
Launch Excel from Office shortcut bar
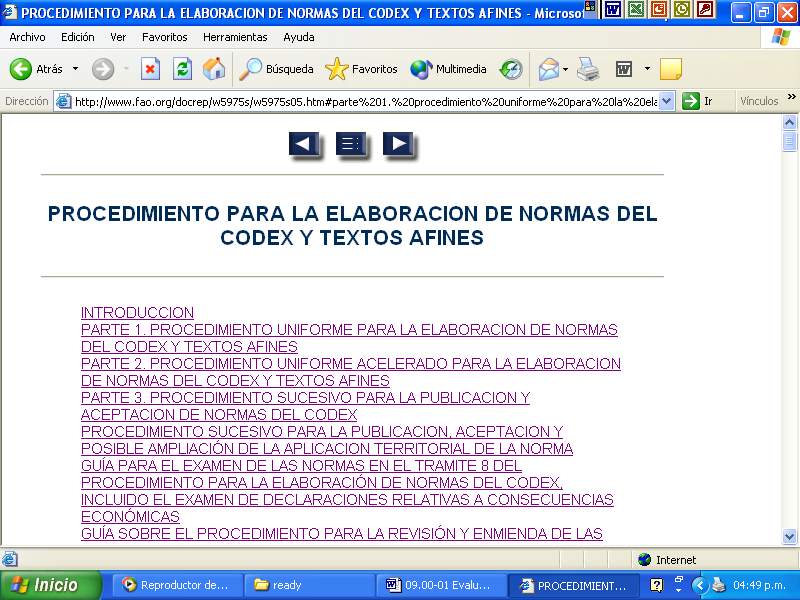tap(636, 9)
